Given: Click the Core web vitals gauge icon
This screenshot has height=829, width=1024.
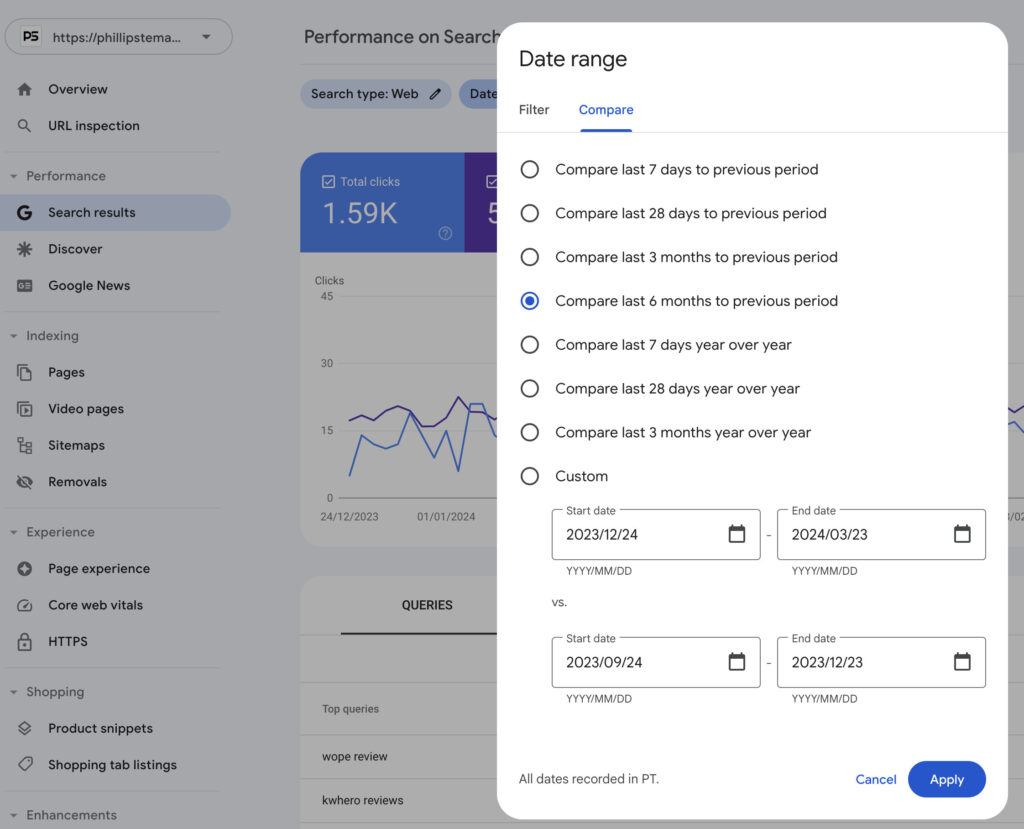Looking at the screenshot, I should 25,605.
